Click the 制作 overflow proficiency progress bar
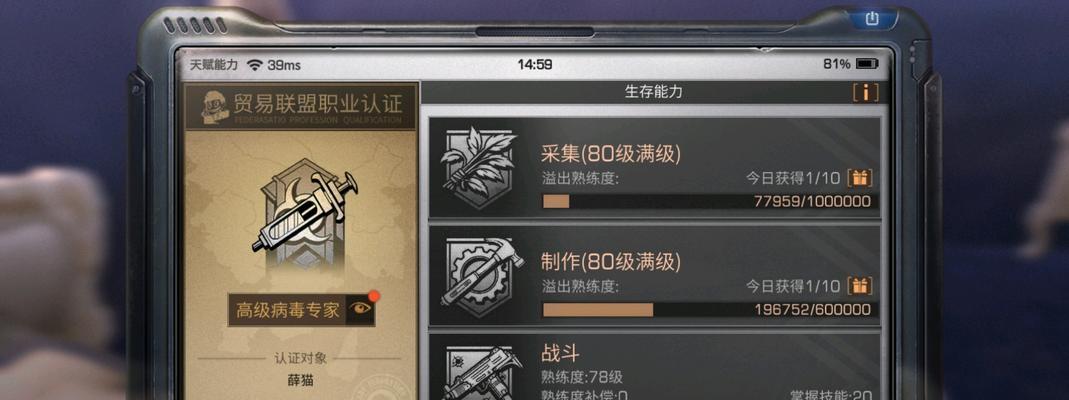1069x400 pixels. (x=707, y=310)
